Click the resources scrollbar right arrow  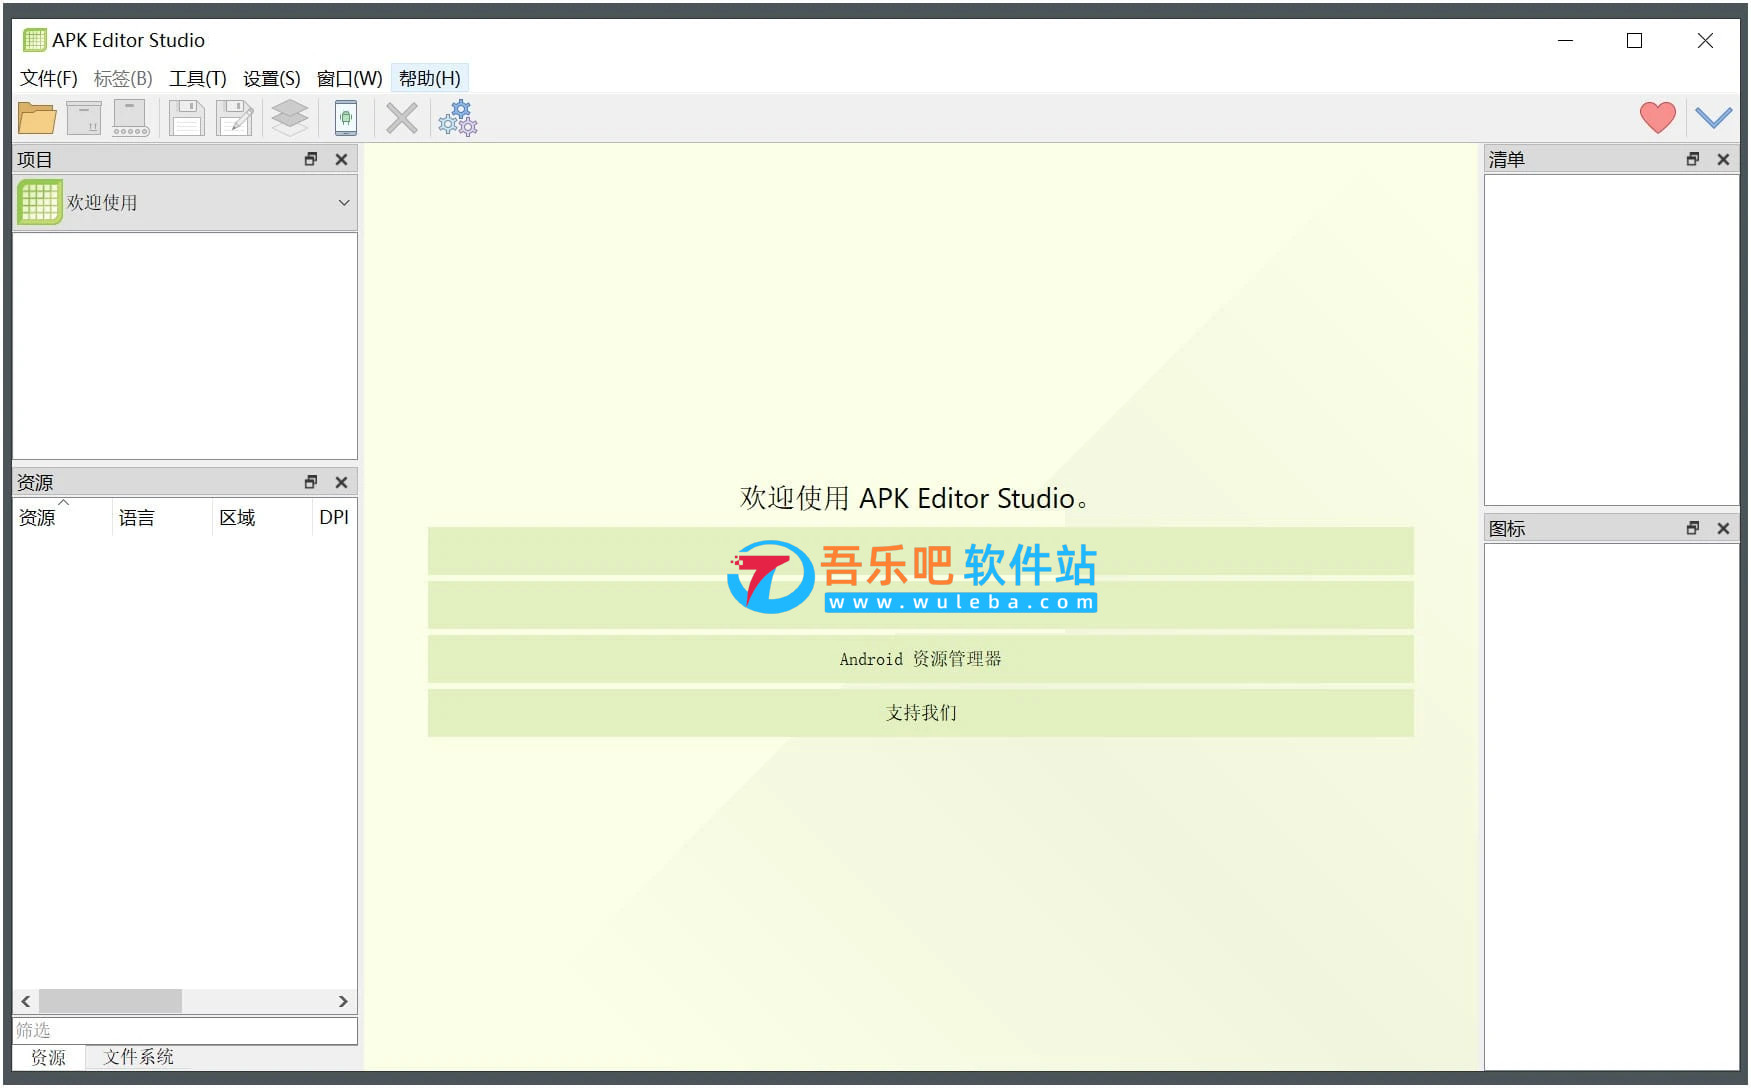[x=343, y=1001]
